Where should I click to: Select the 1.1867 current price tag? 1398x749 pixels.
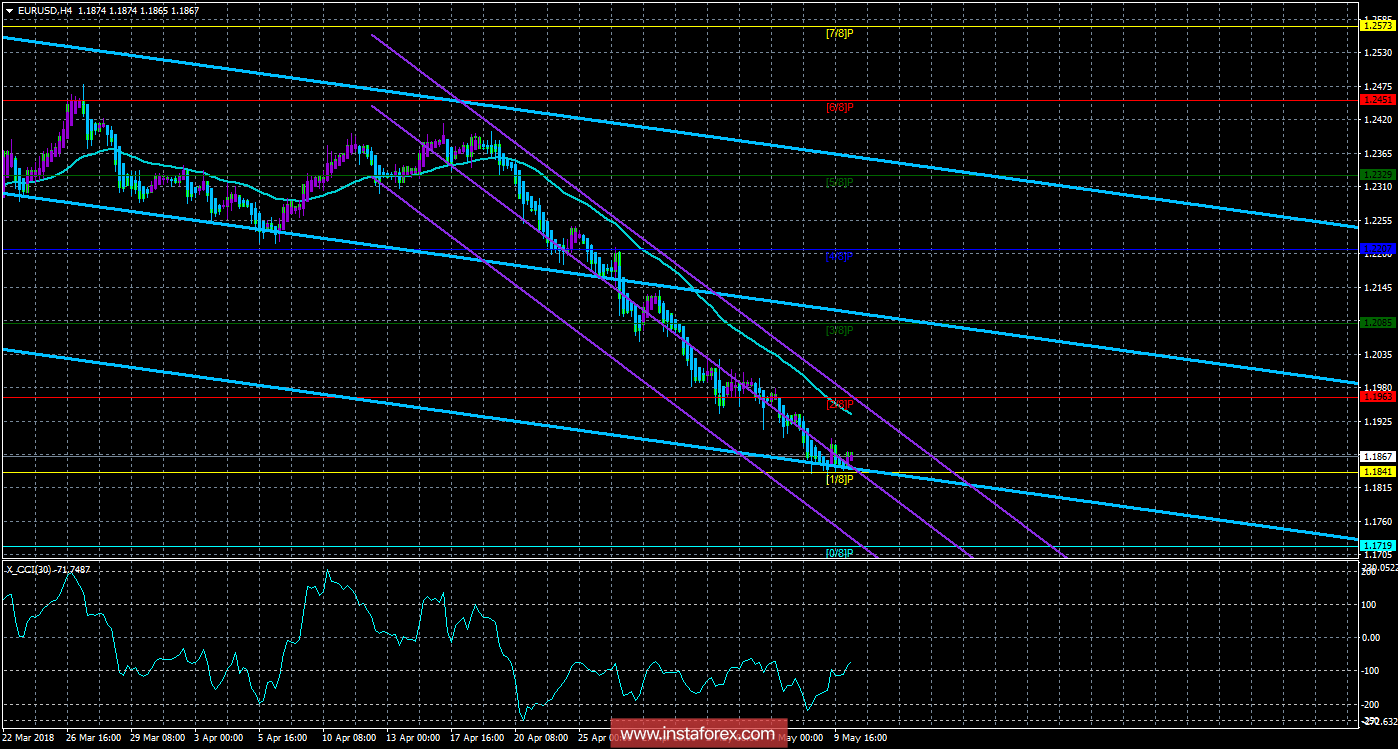[x=1376, y=455]
